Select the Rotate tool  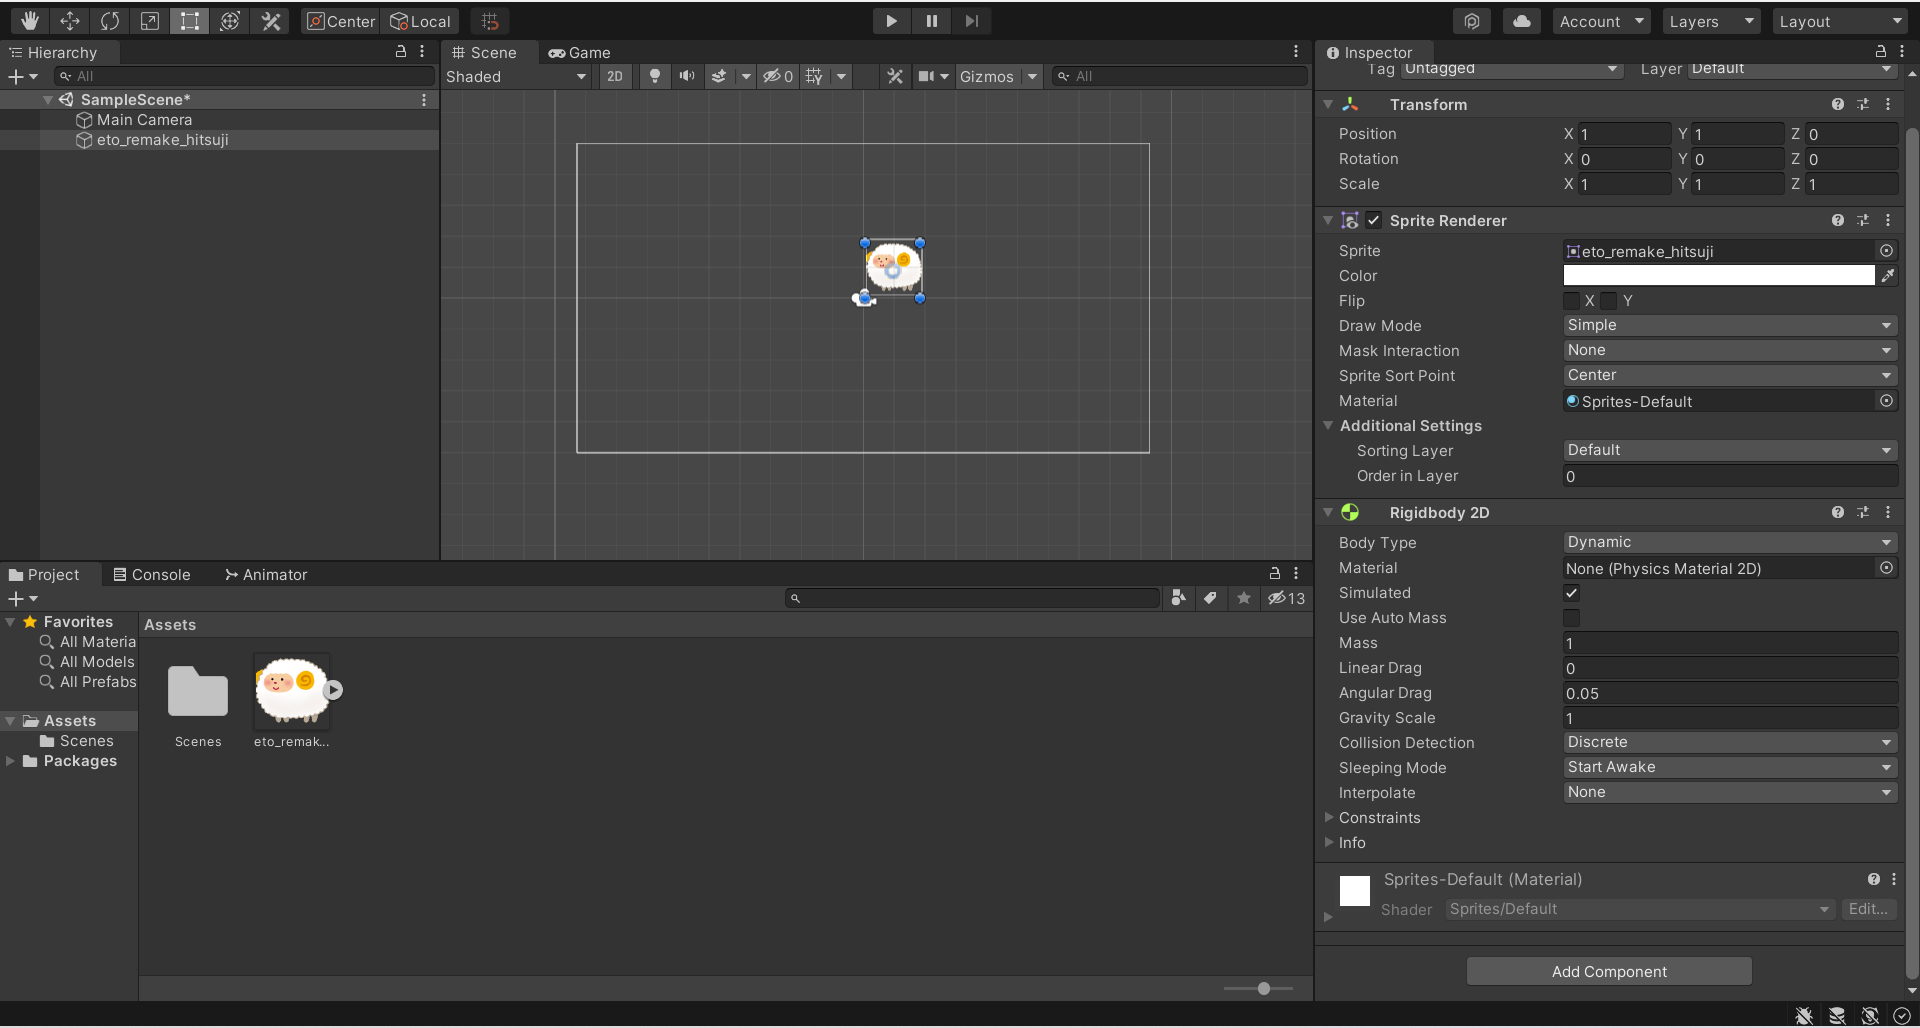point(109,21)
